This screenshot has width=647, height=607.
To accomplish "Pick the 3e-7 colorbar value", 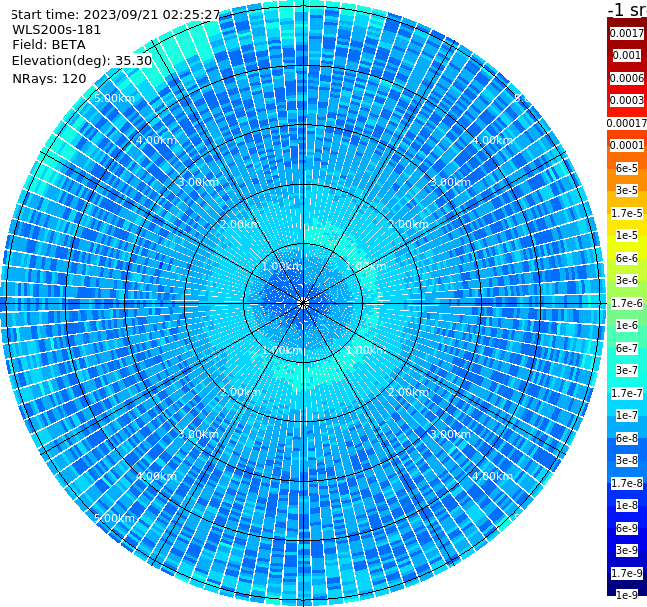I will [627, 370].
